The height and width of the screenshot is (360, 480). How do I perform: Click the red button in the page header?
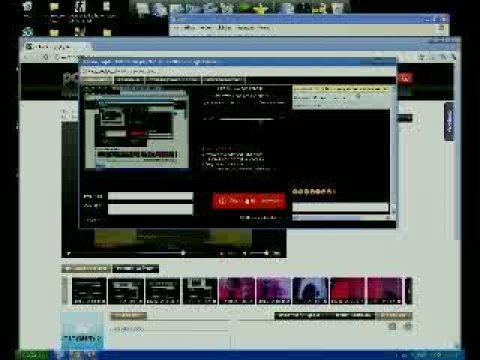(404, 79)
